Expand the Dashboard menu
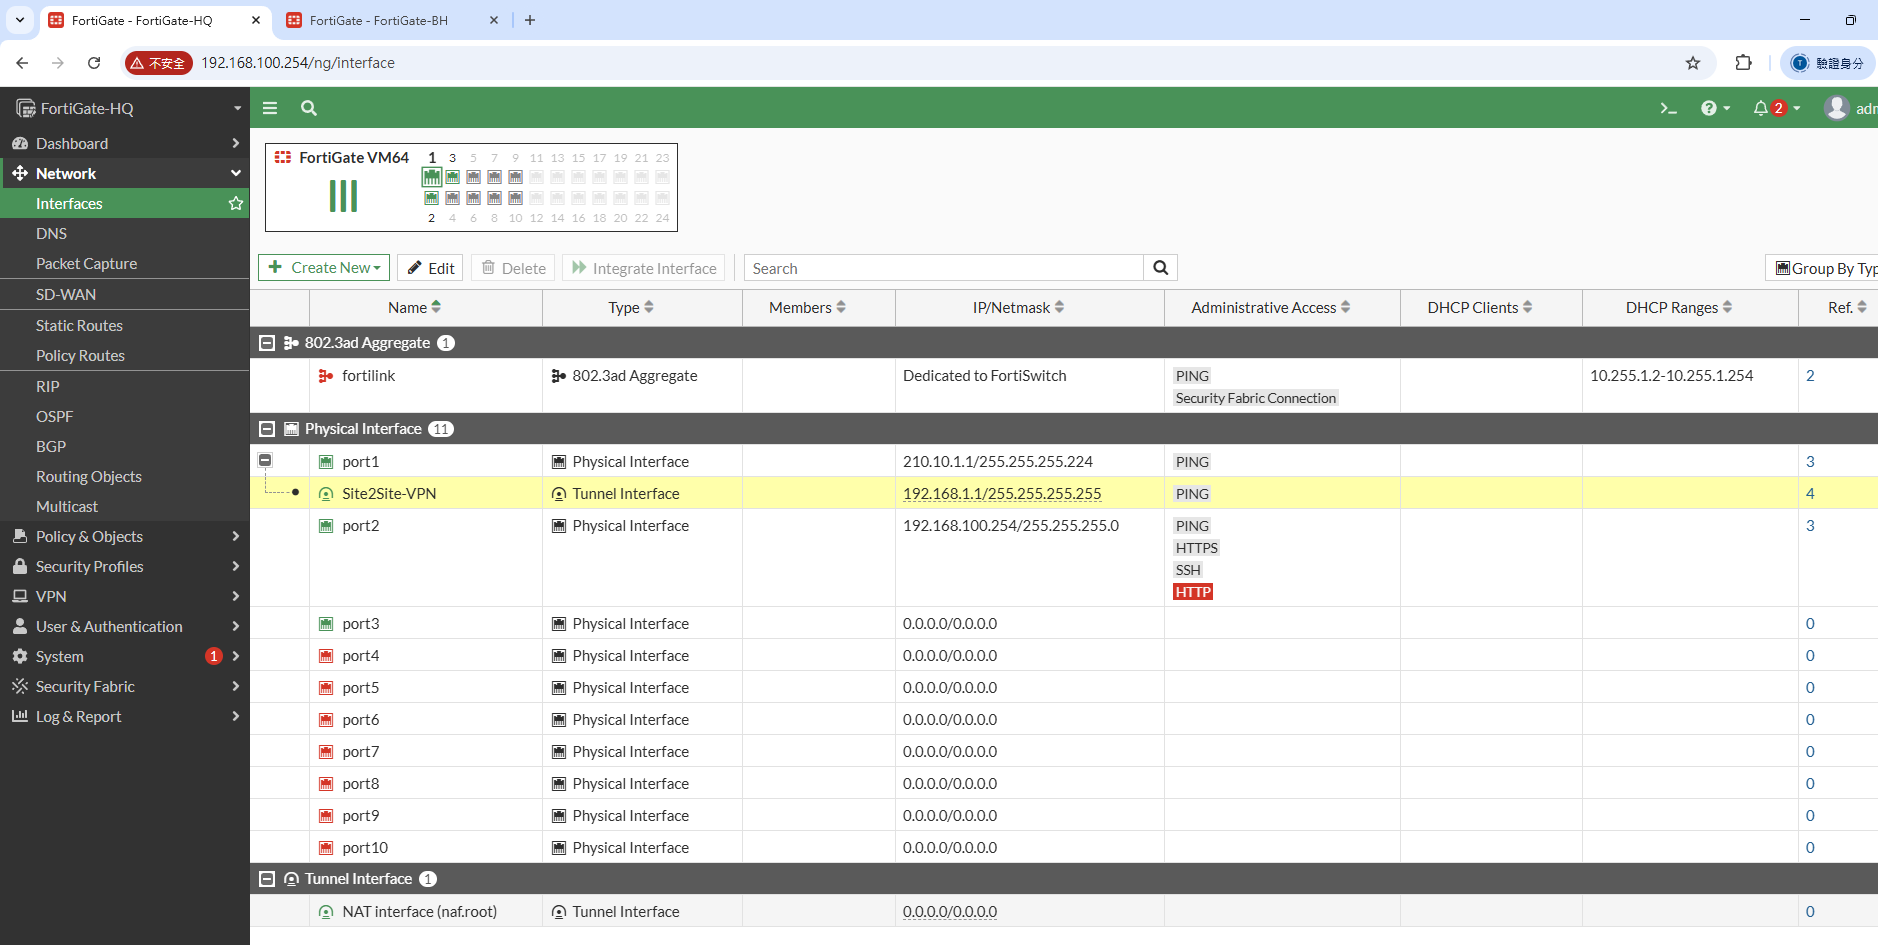Viewport: 1878px width, 945px height. click(x=125, y=143)
